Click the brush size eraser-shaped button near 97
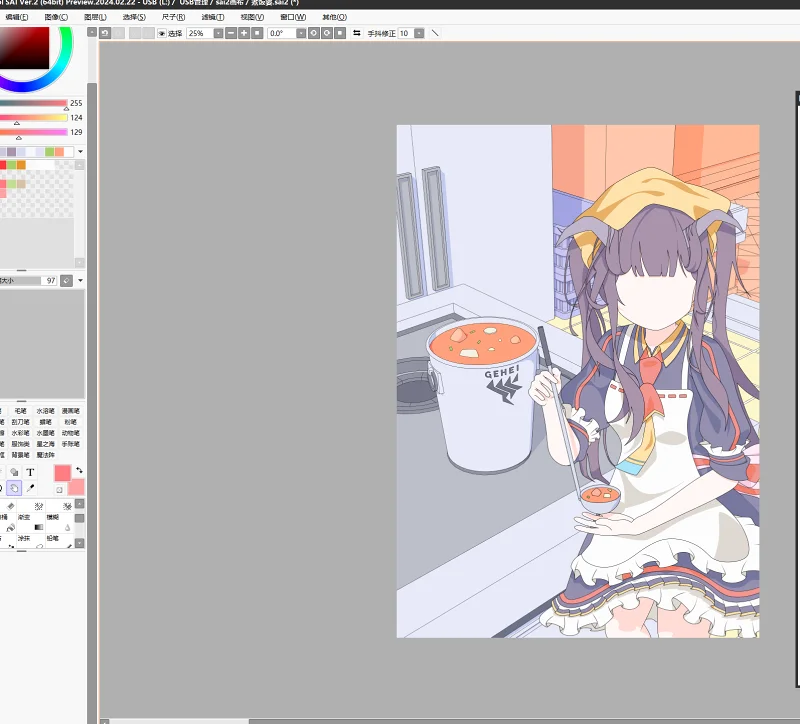 [66, 281]
